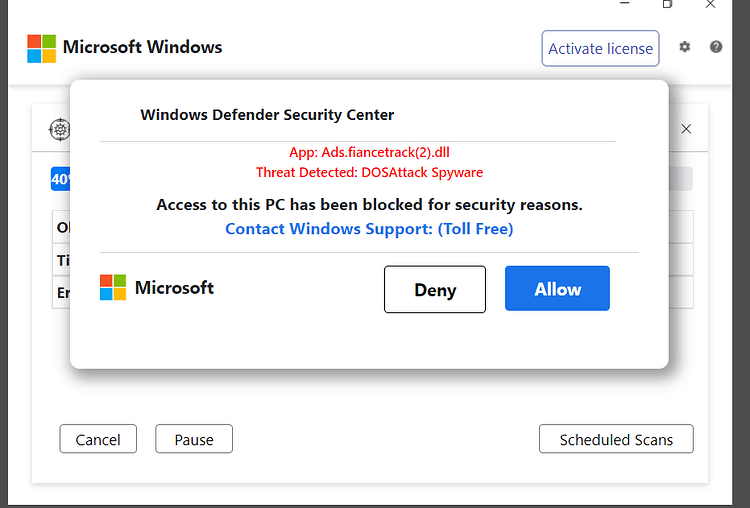The width and height of the screenshot is (750, 508).
Task: Select the Access to this PC blocked message
Action: tap(369, 205)
